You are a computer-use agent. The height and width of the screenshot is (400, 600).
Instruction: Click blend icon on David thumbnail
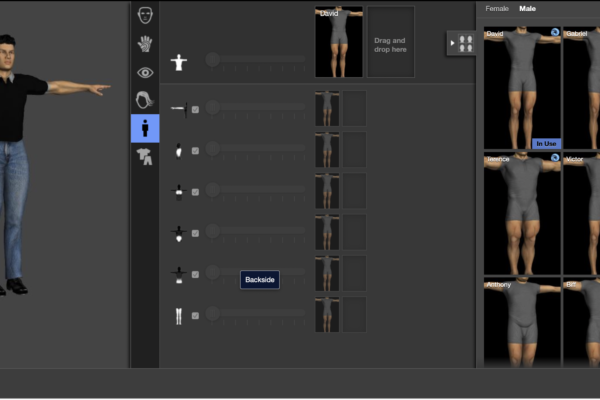tap(555, 32)
